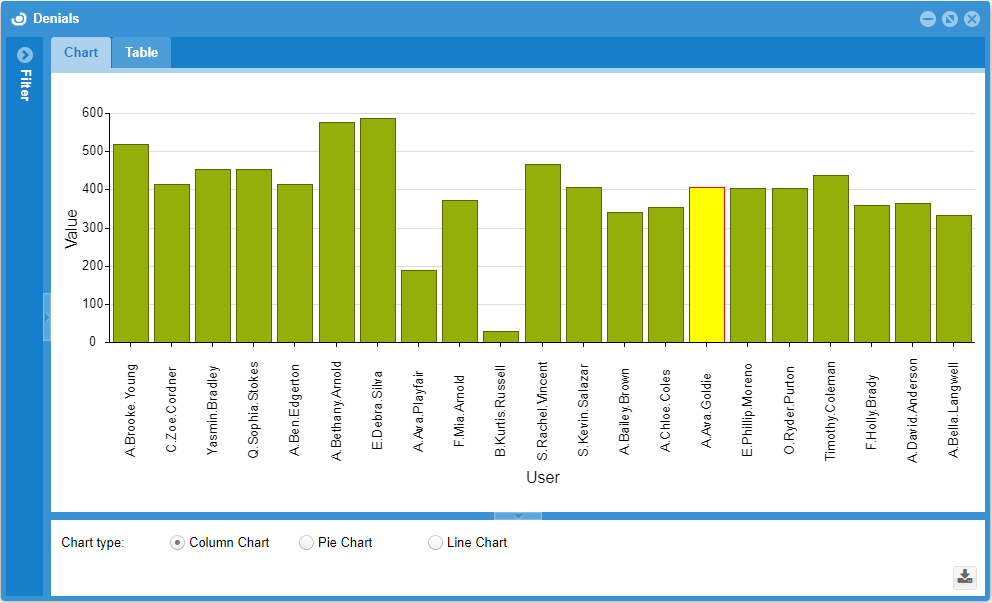This screenshot has height=603, width=992.
Task: Switch to the Table tab
Action: 141,53
